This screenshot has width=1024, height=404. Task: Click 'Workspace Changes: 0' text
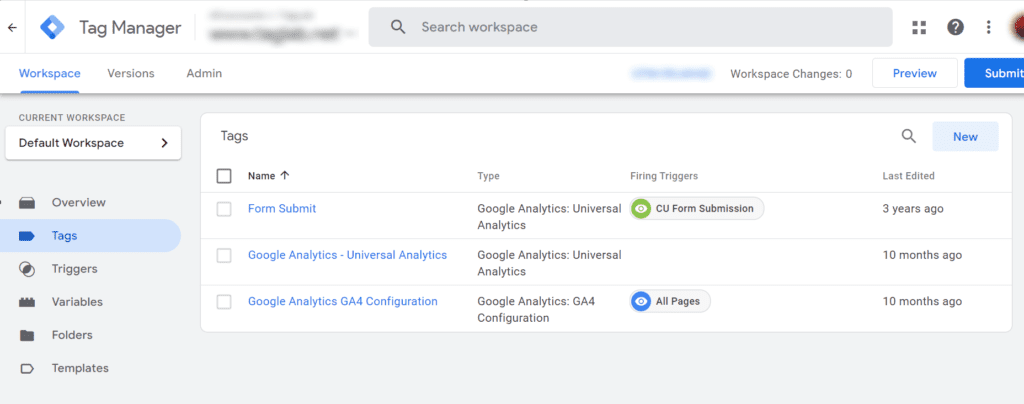tap(791, 74)
